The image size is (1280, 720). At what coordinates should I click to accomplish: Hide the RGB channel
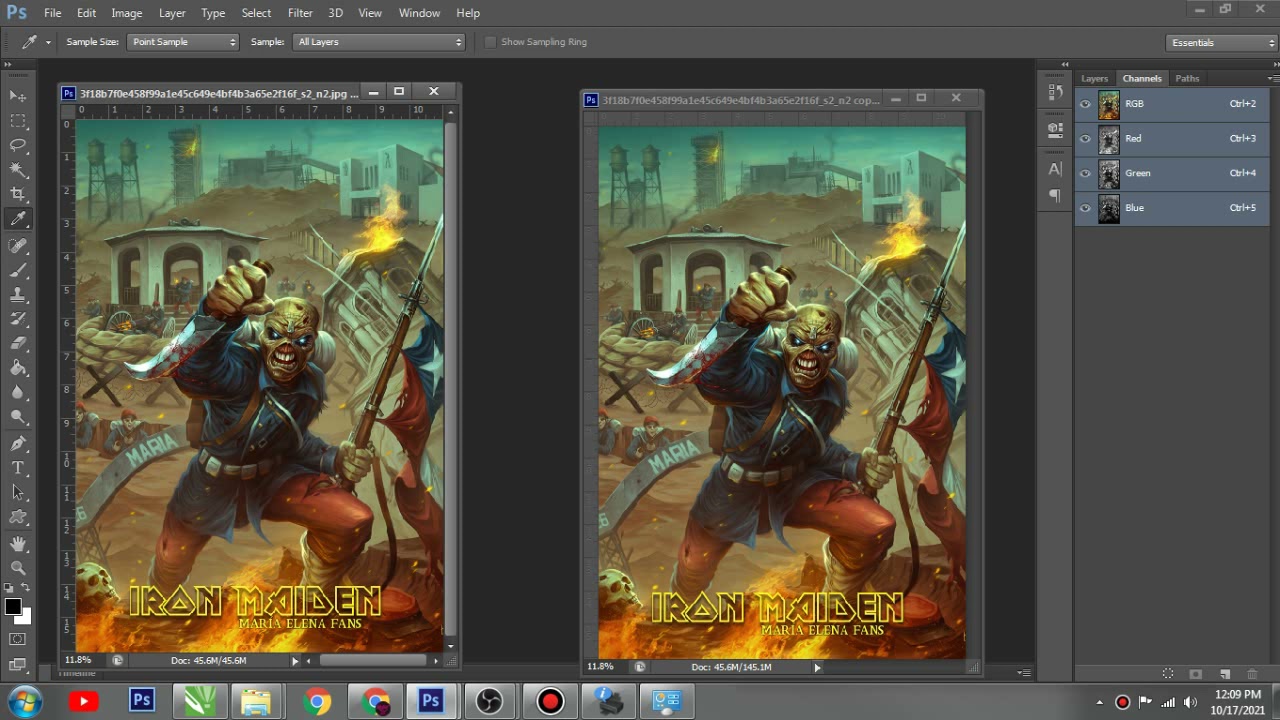coord(1085,104)
